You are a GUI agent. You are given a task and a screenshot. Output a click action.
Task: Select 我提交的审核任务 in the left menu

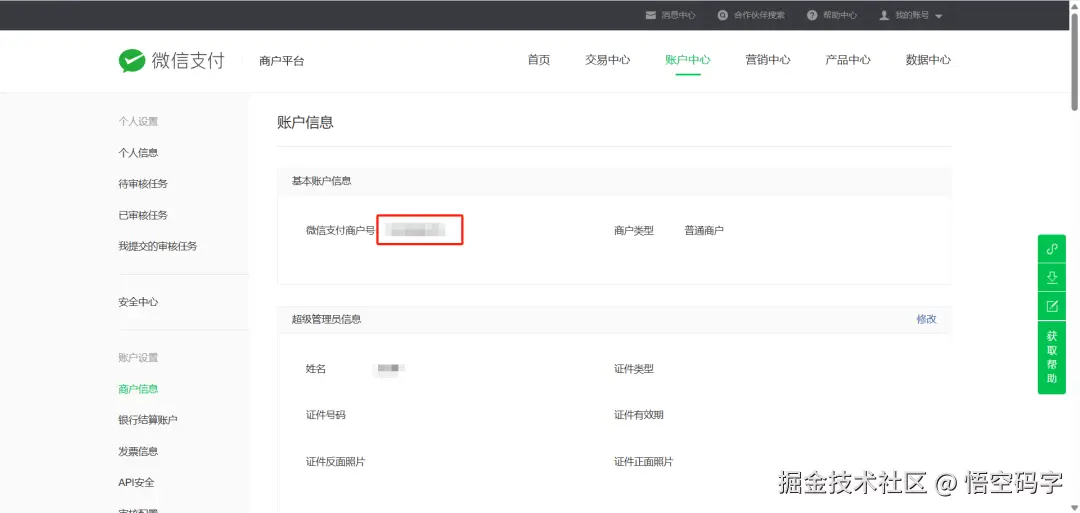(x=158, y=246)
